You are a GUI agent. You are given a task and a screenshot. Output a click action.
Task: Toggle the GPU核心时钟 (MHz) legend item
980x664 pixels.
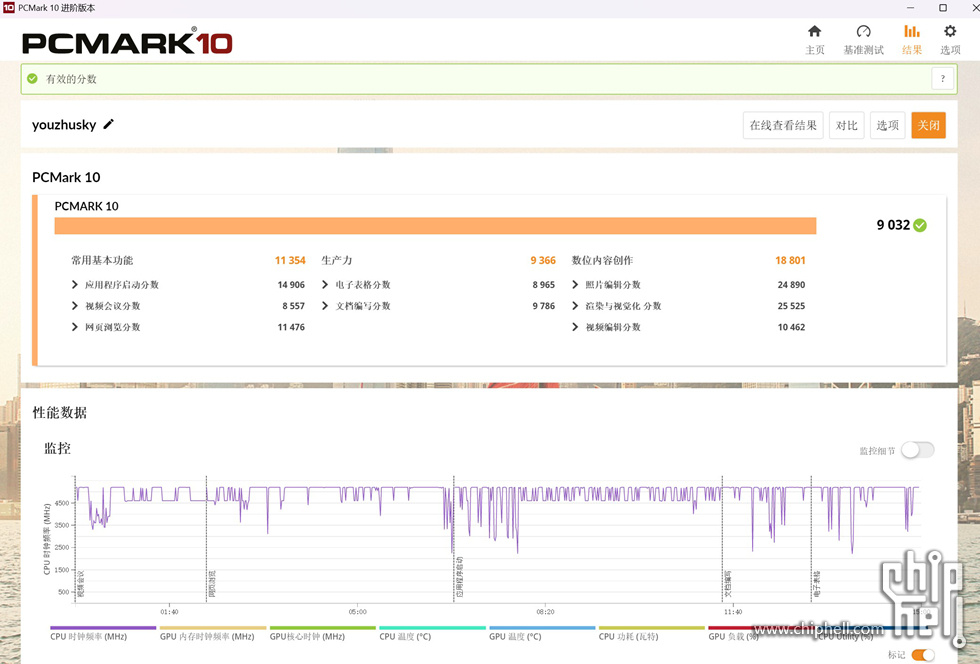click(322, 633)
